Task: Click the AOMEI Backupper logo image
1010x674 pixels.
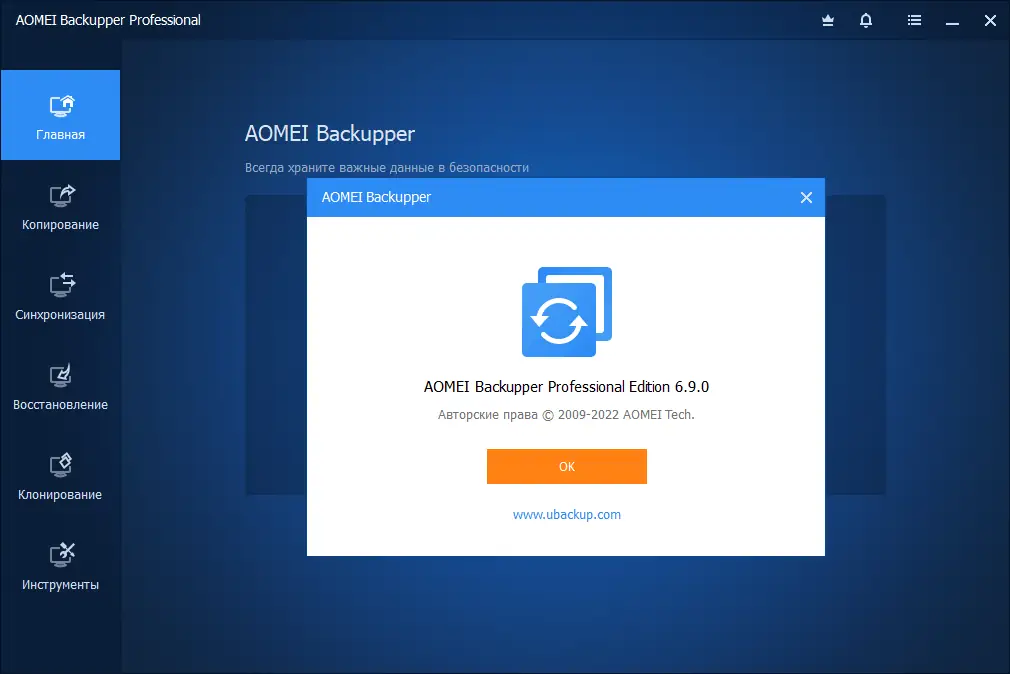Action: (x=566, y=312)
